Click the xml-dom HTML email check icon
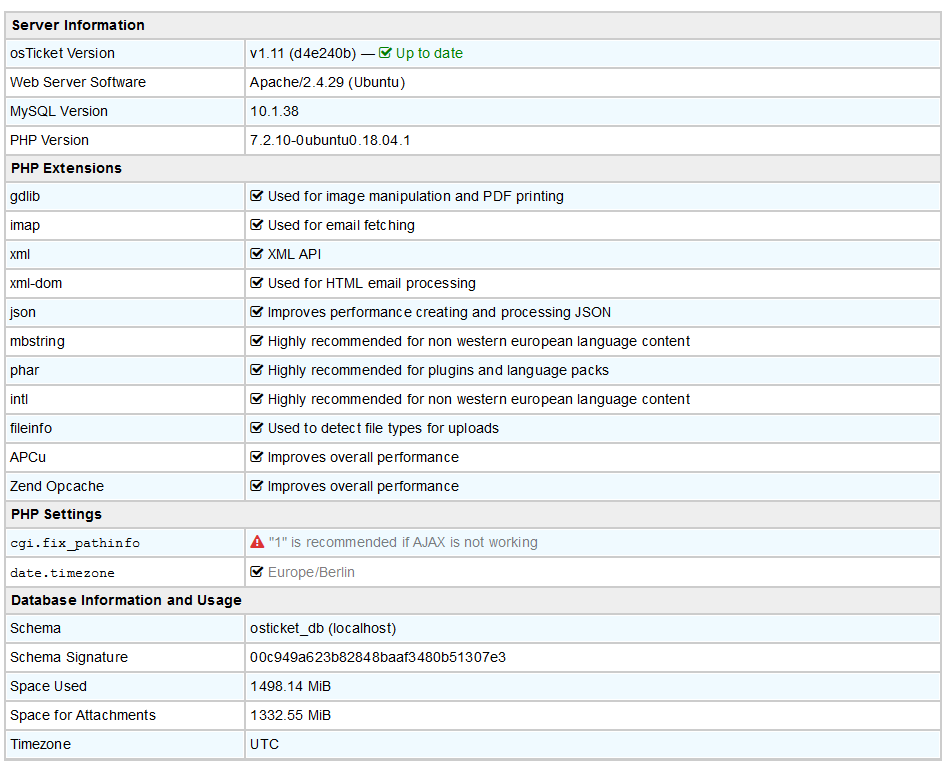This screenshot has height=769, width=949. coord(257,284)
